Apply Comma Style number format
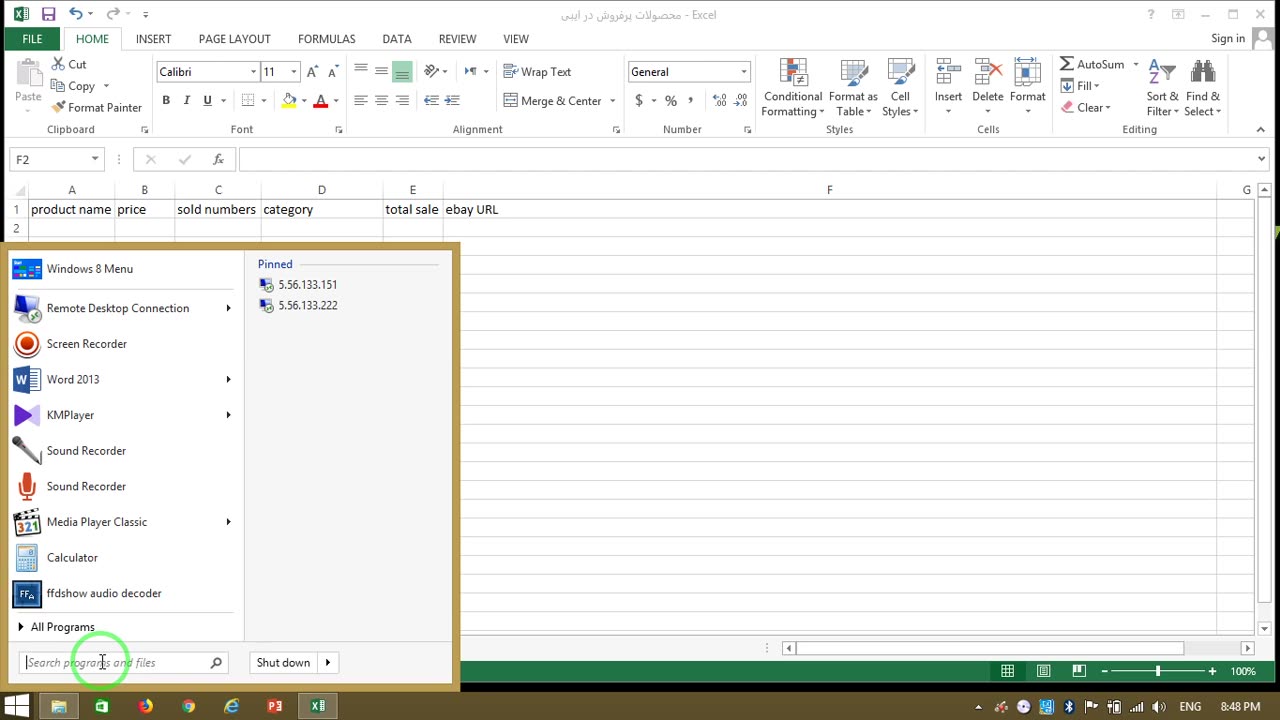 [690, 100]
